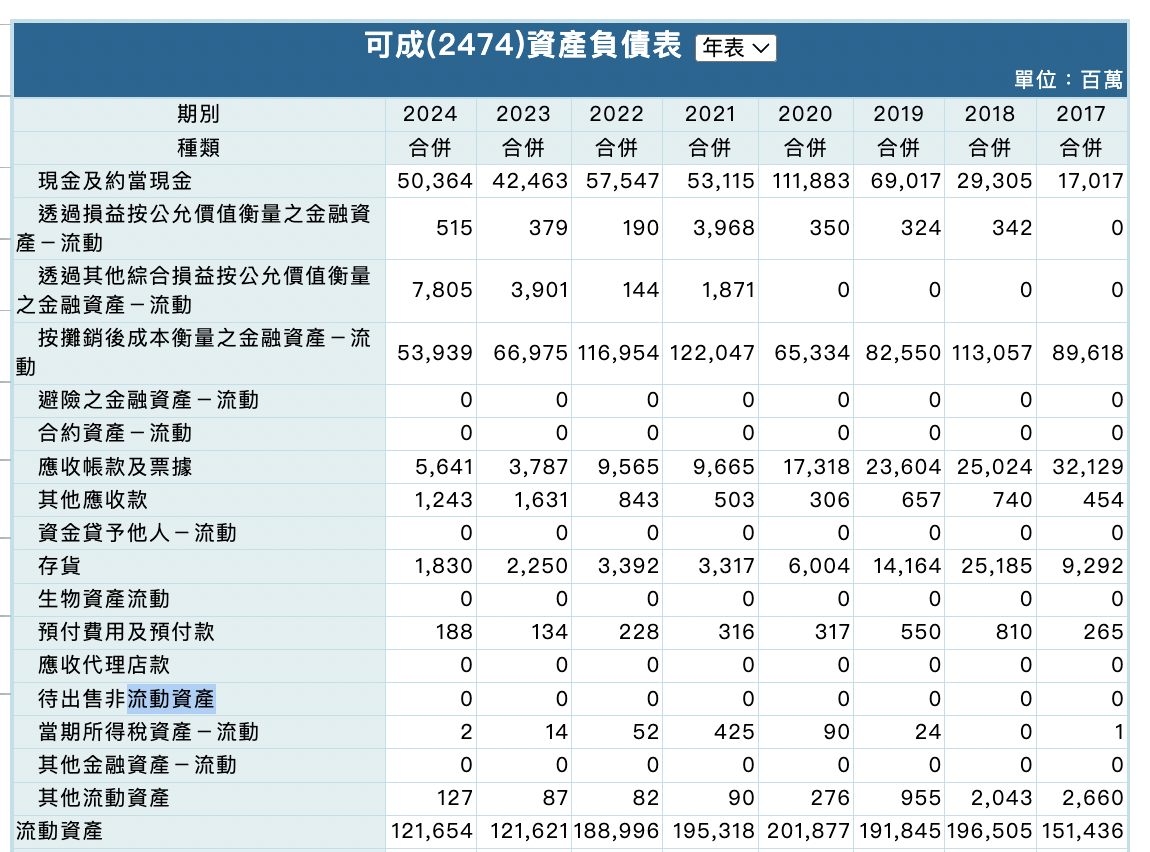The height and width of the screenshot is (852, 1150).
Task: Click the 2017 other current assets 2,660
Action: tap(1092, 798)
